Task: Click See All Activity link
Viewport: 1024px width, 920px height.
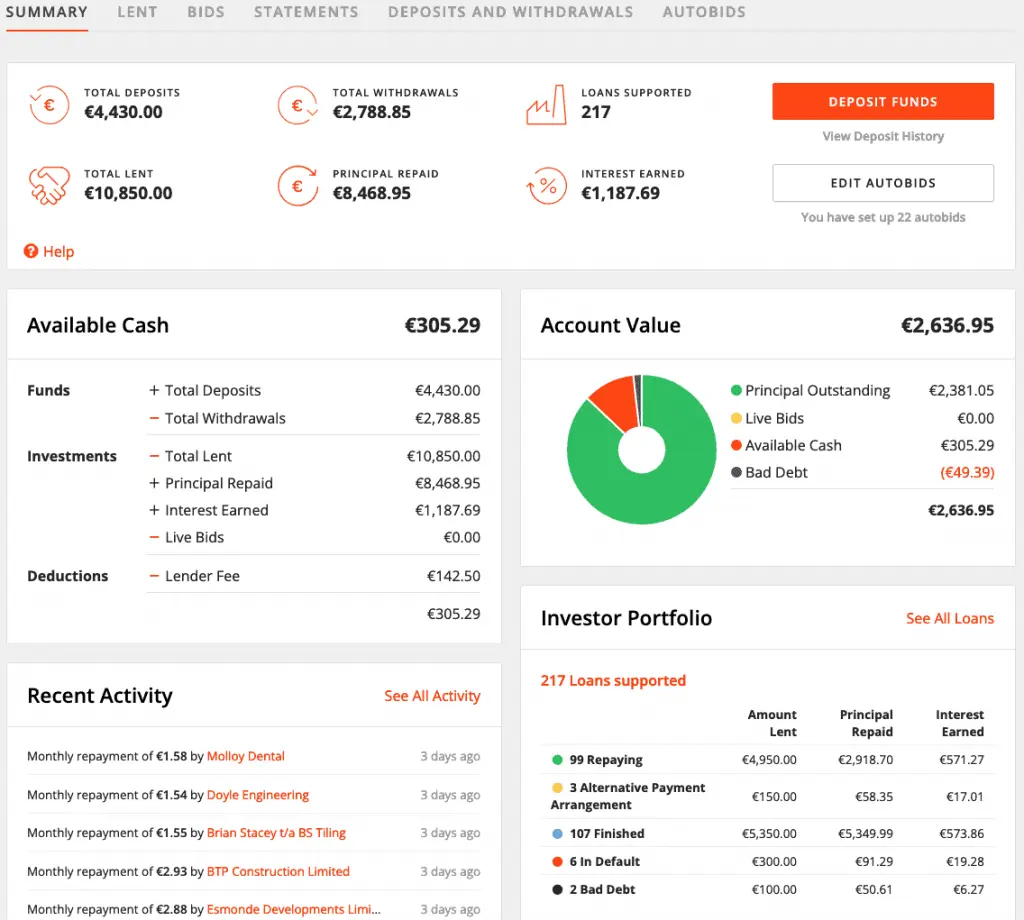Action: click(x=432, y=695)
